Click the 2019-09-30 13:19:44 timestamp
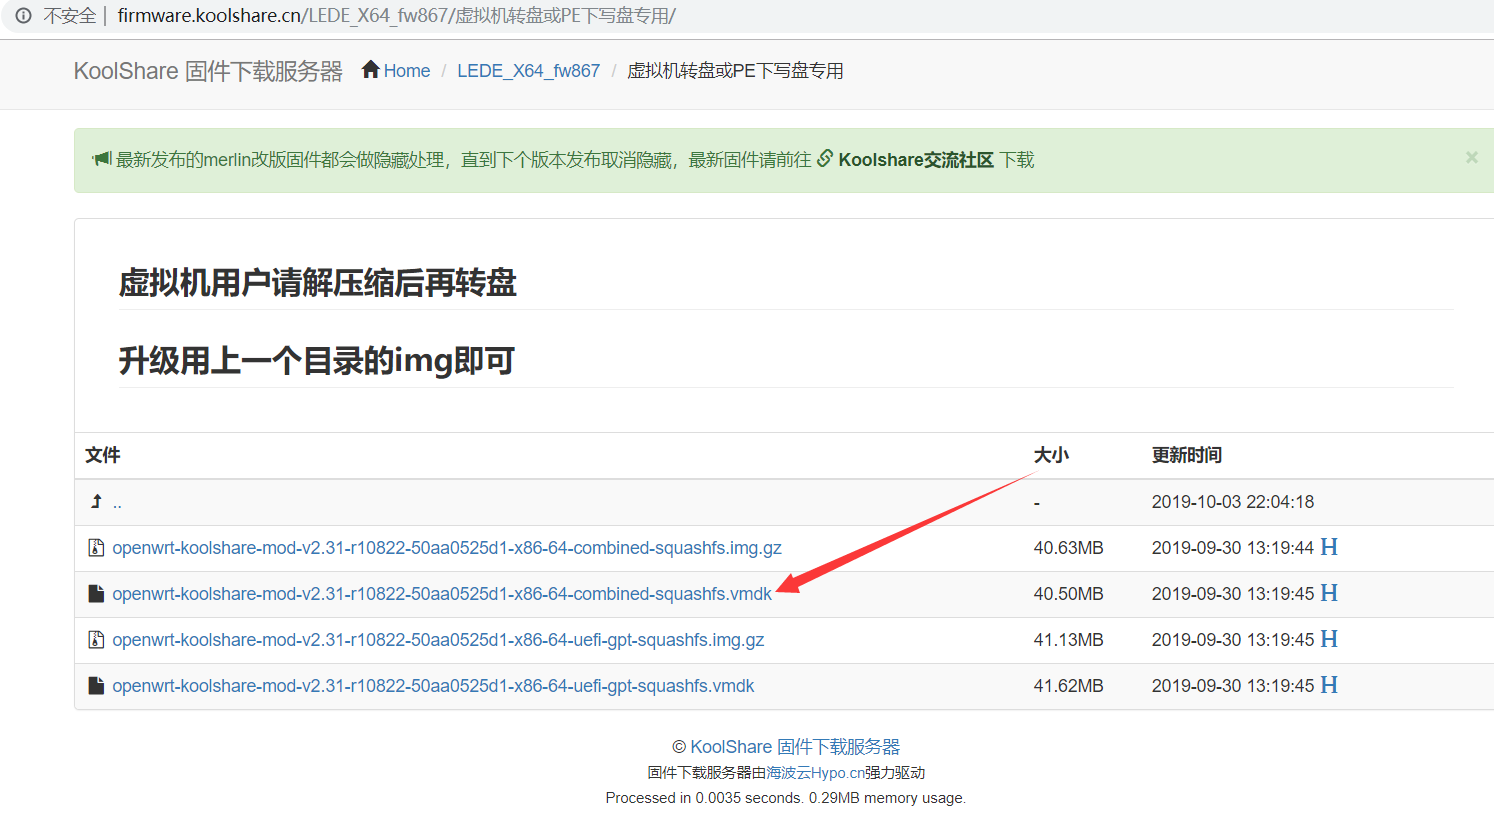The image size is (1494, 830). (x=1233, y=548)
